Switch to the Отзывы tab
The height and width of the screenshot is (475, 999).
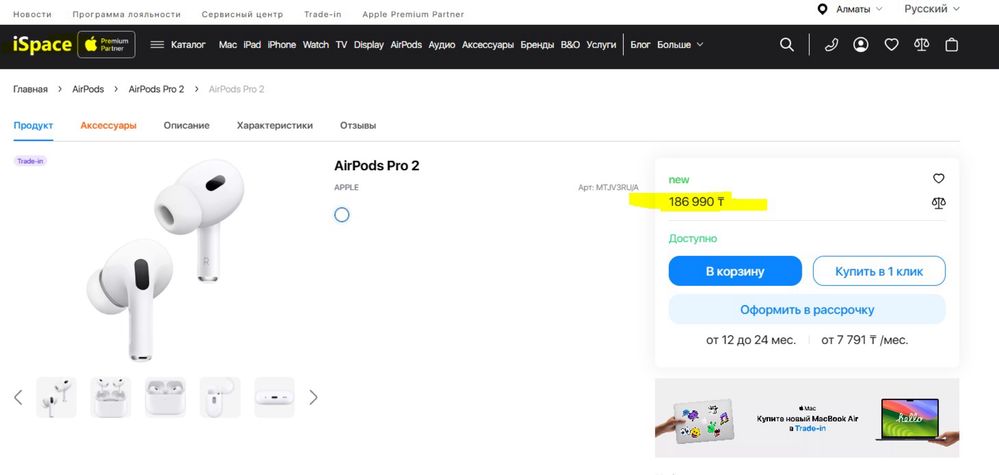point(358,125)
